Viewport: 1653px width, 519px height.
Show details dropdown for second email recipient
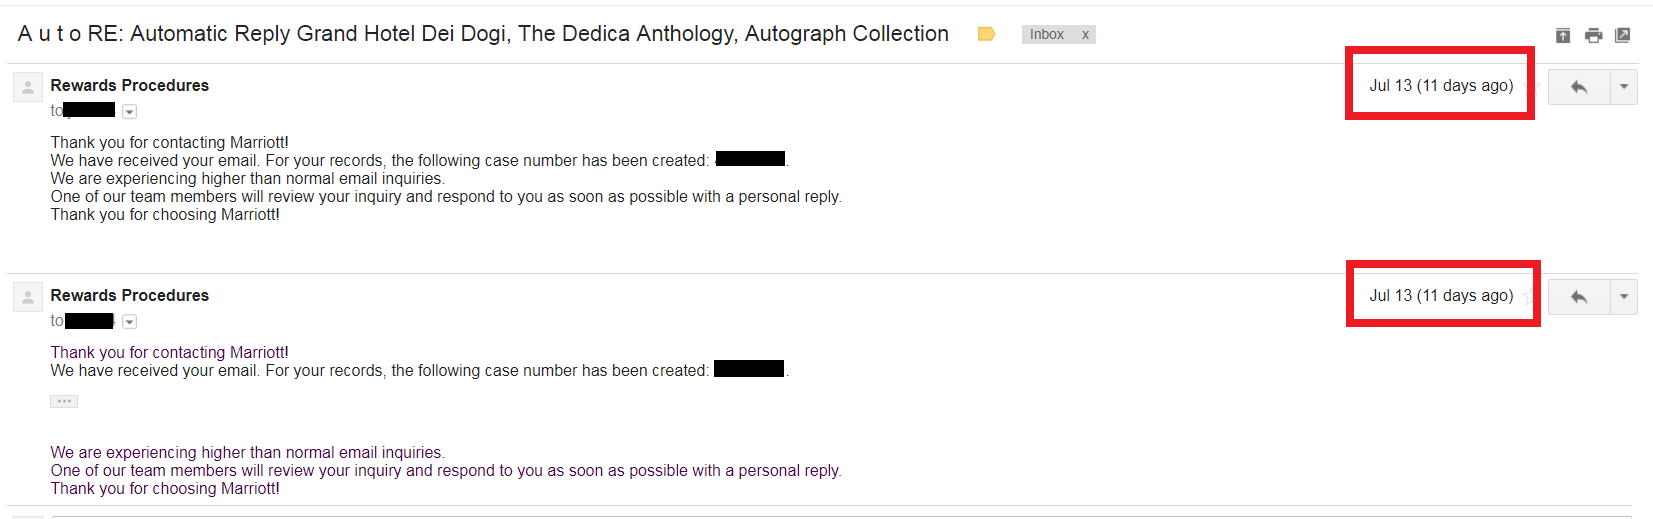click(x=129, y=322)
